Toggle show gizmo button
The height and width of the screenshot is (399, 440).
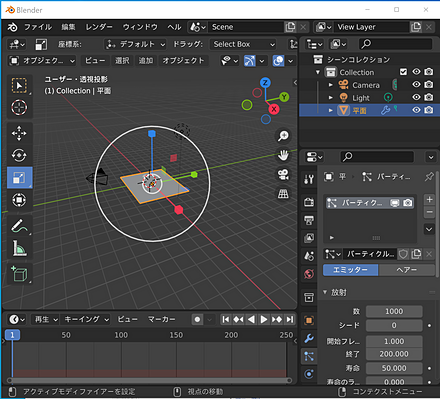[250, 61]
